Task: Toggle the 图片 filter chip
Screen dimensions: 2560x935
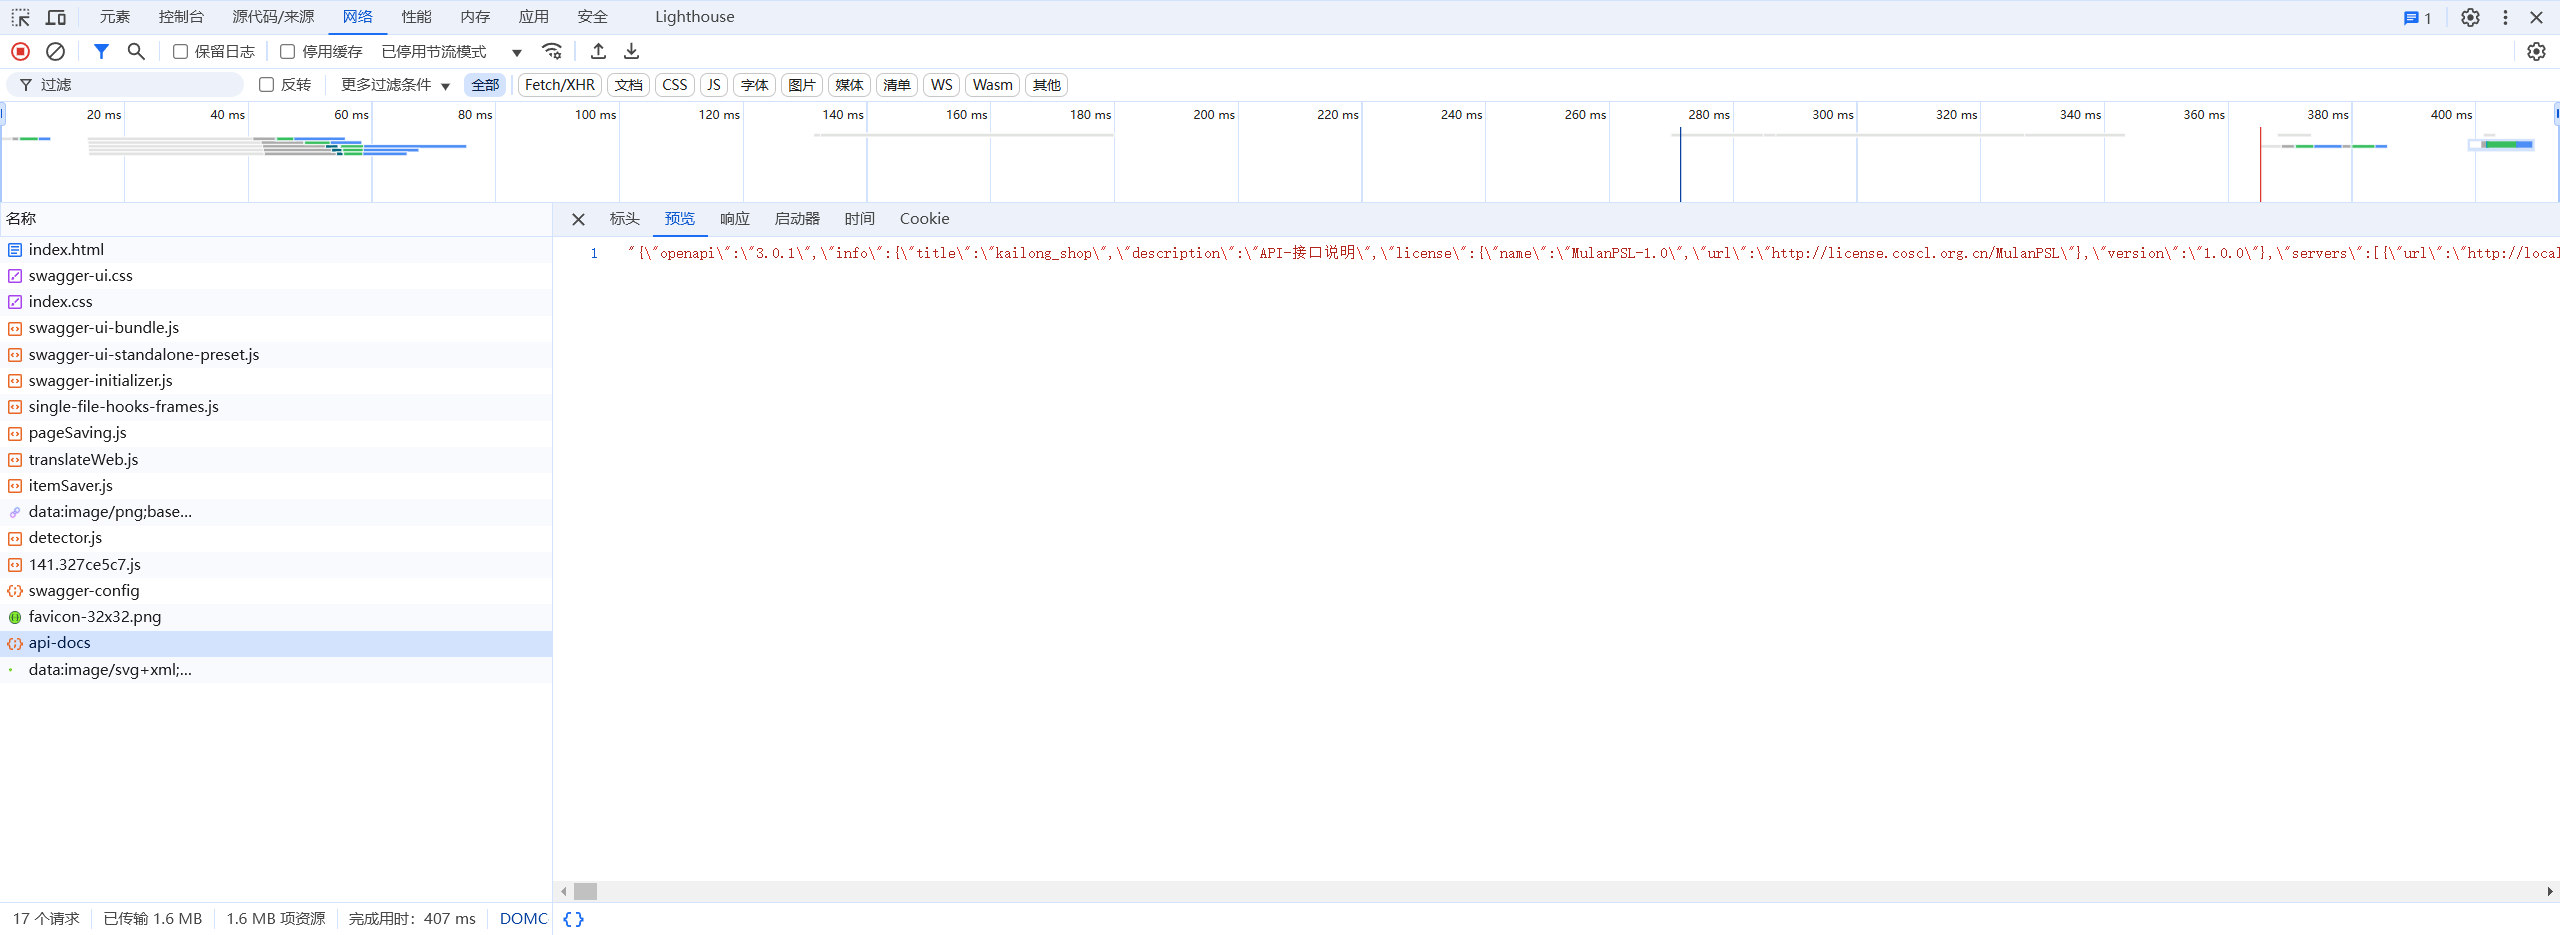Action: [x=802, y=85]
